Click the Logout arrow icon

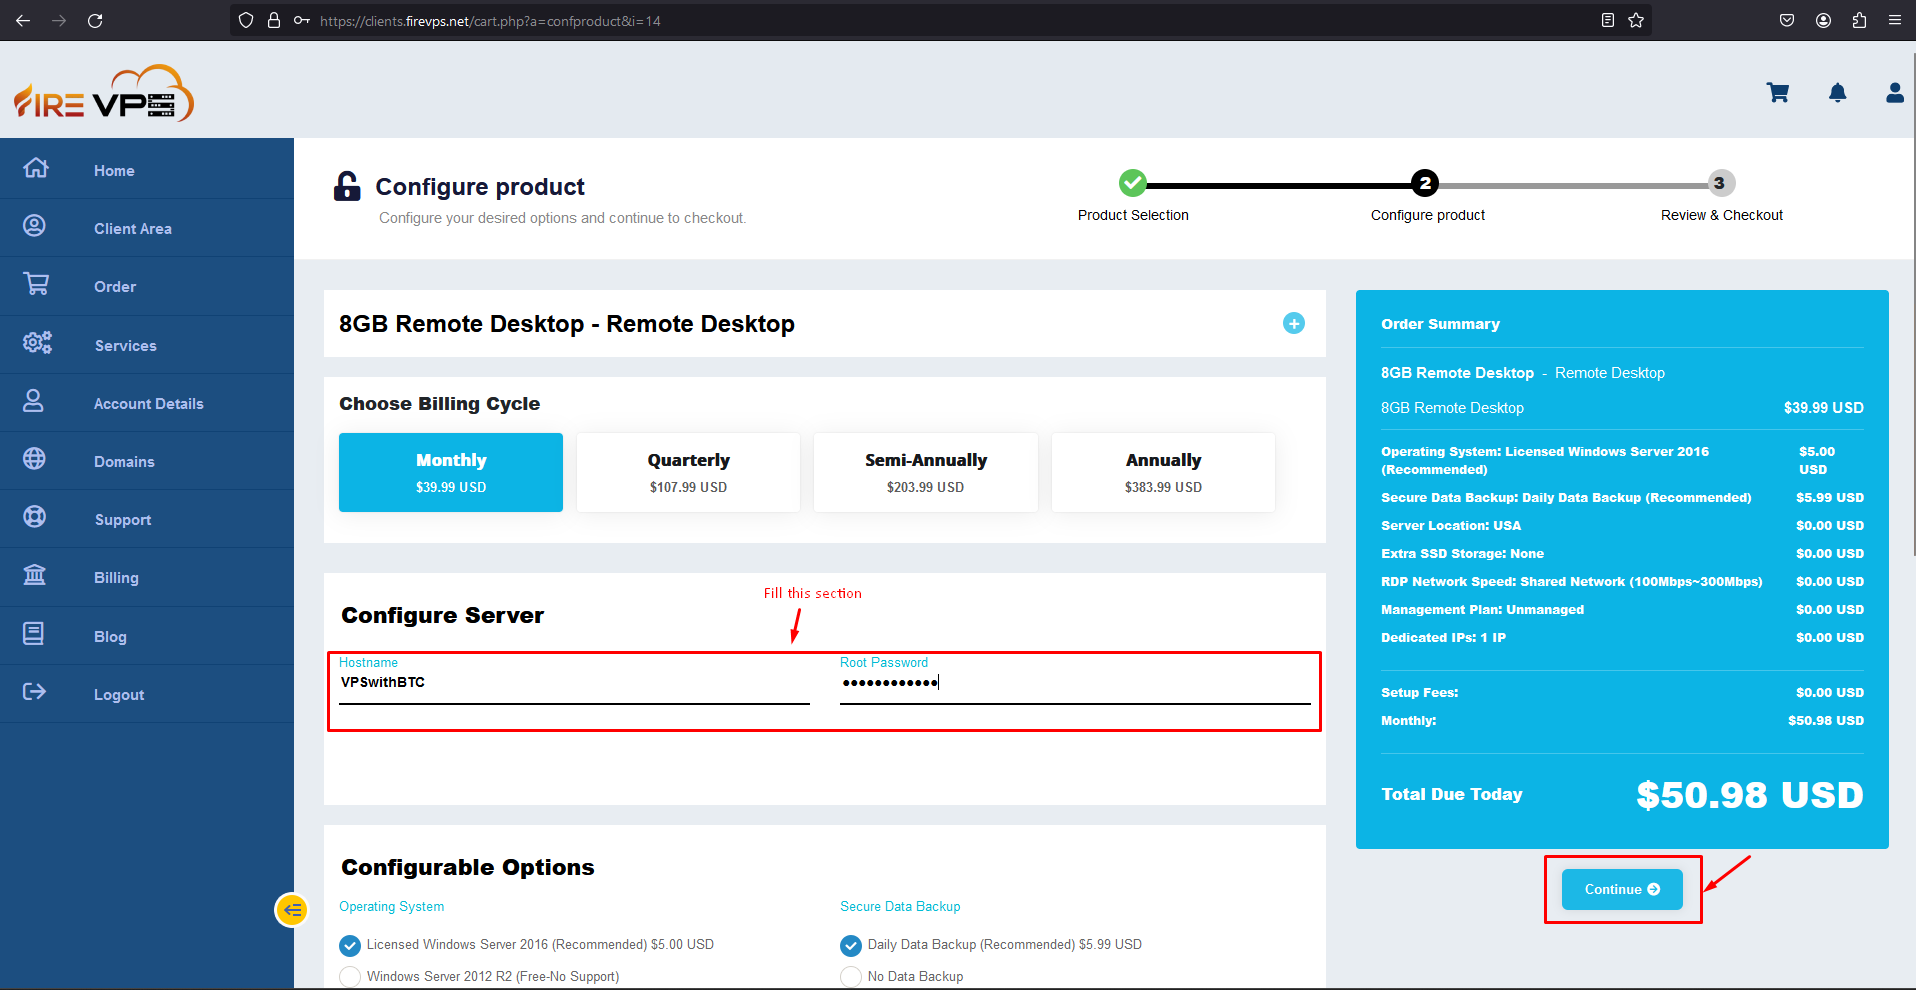coord(34,692)
